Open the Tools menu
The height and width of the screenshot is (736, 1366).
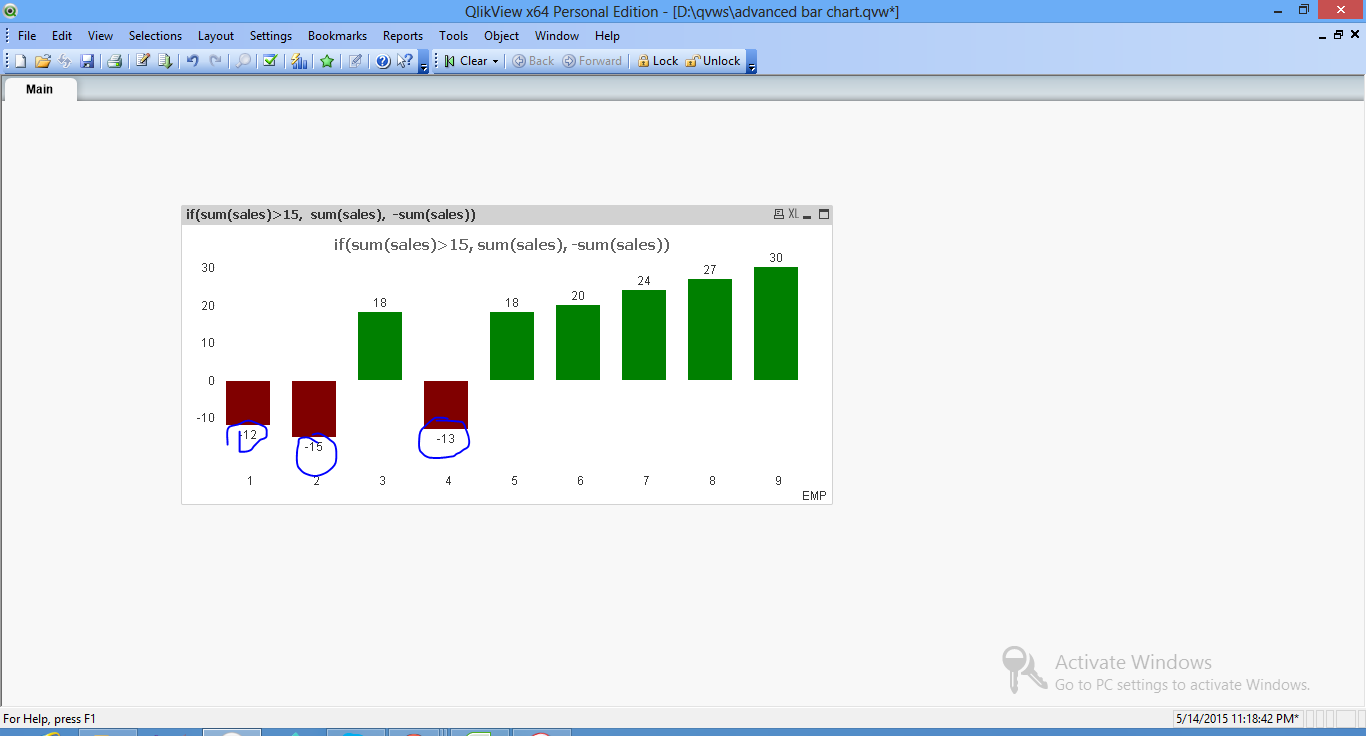453,35
